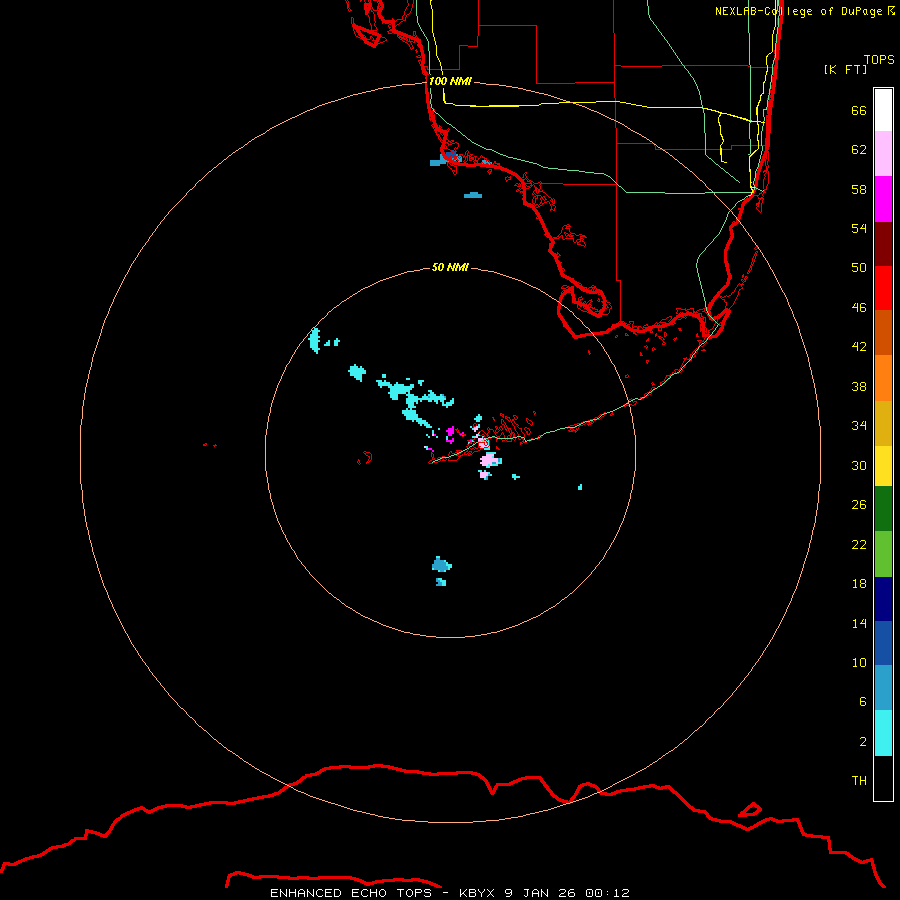The height and width of the screenshot is (900, 900).
Task: Click the 62 value on the legend
Action: click(x=859, y=150)
